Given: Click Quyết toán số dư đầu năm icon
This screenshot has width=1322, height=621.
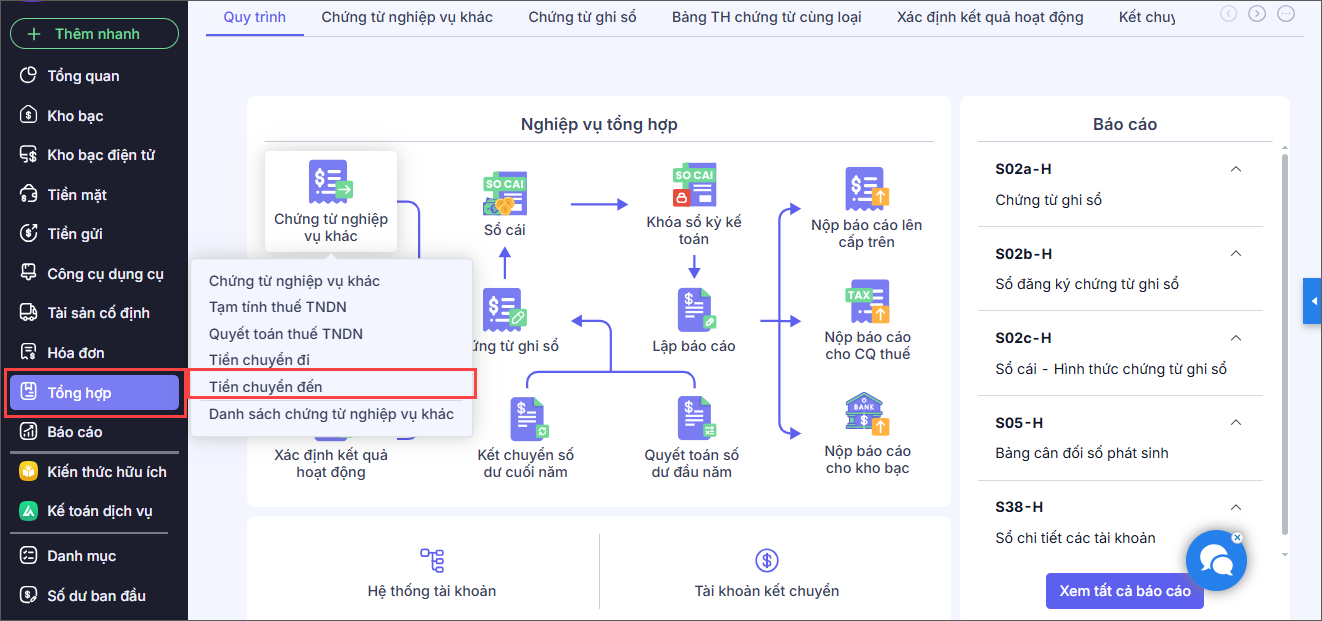Looking at the screenshot, I should [x=694, y=419].
